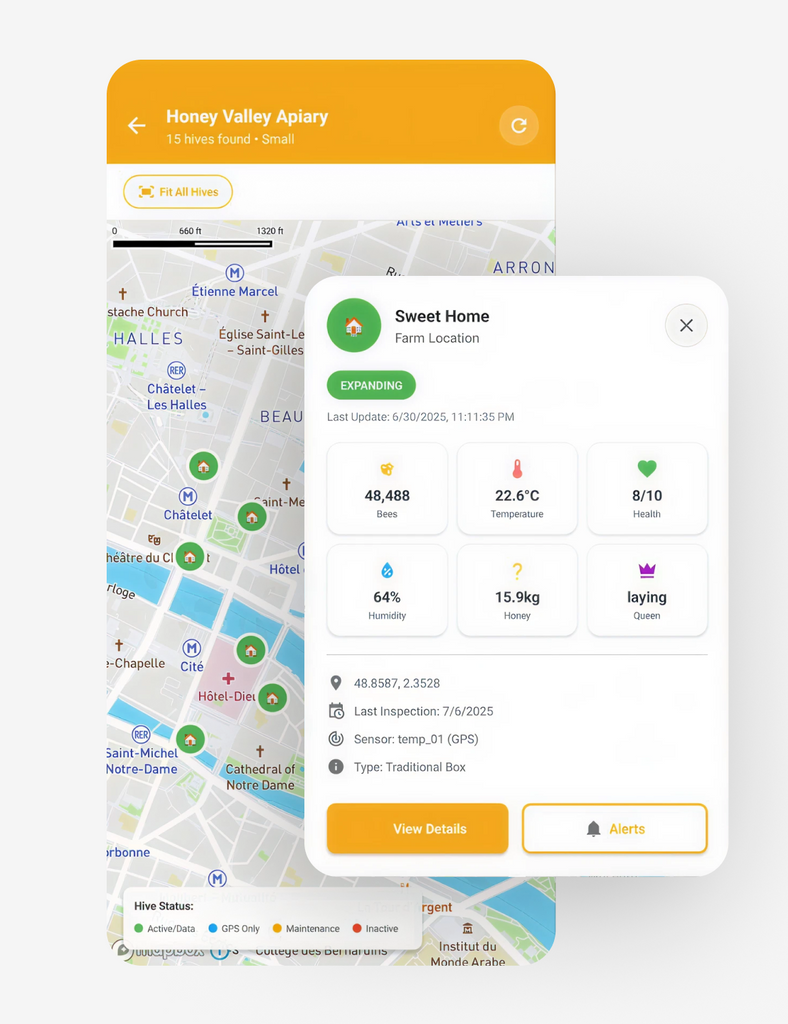Click the orange Maintenance legend dot

tap(277, 928)
